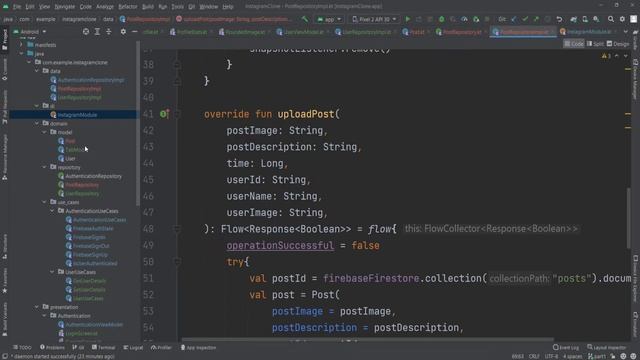Click the editor horizontal scrollbar
Image resolution: width=640 pixels, height=360 pixels.
(367, 339)
